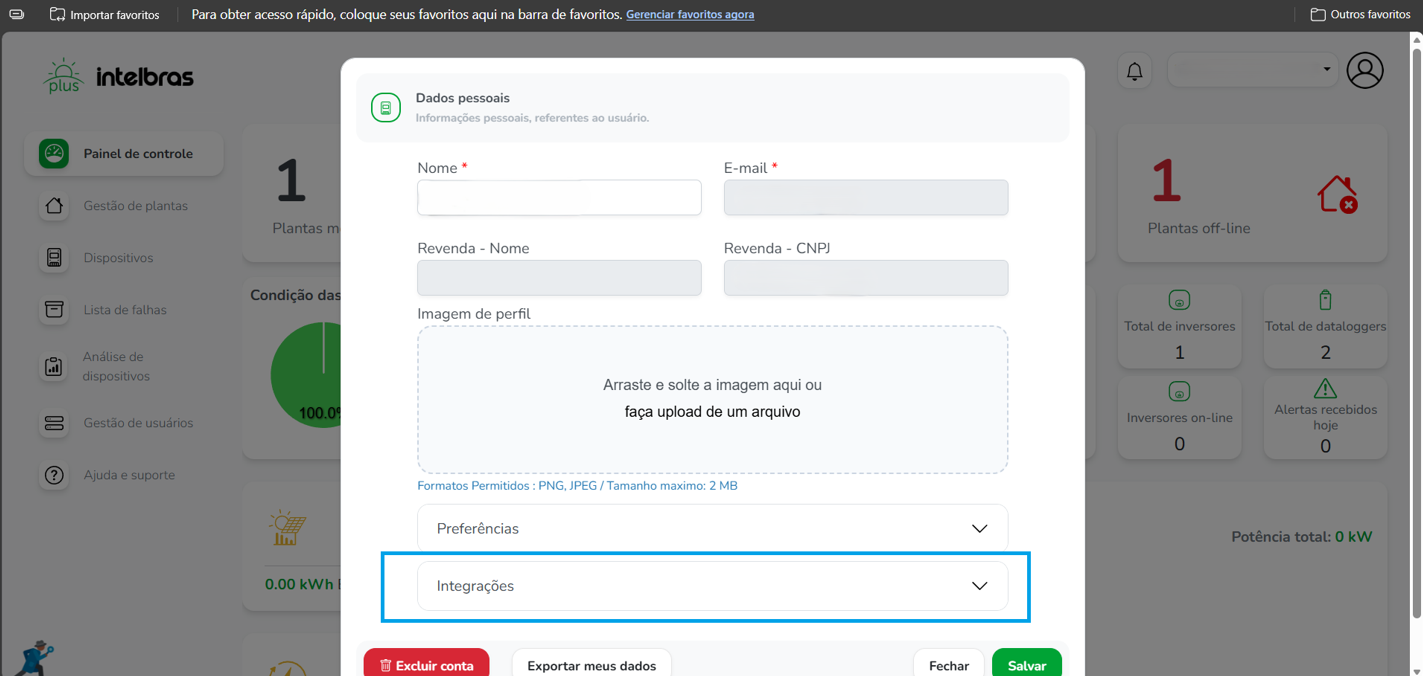This screenshot has width=1423, height=676.
Task: Open the user profile avatar icon
Action: tap(1364, 71)
